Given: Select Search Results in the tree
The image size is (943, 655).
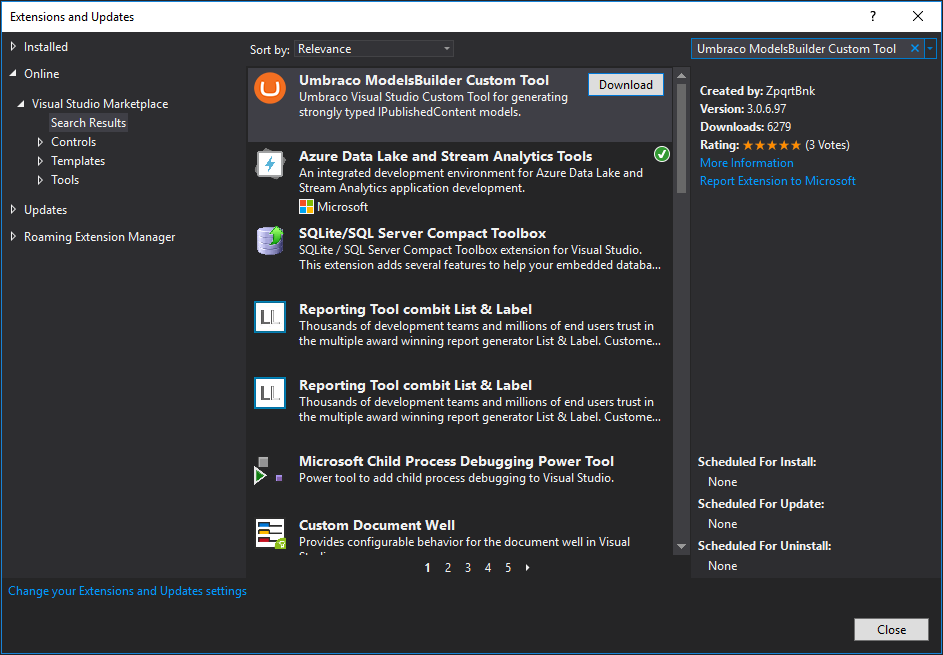Looking at the screenshot, I should 88,123.
